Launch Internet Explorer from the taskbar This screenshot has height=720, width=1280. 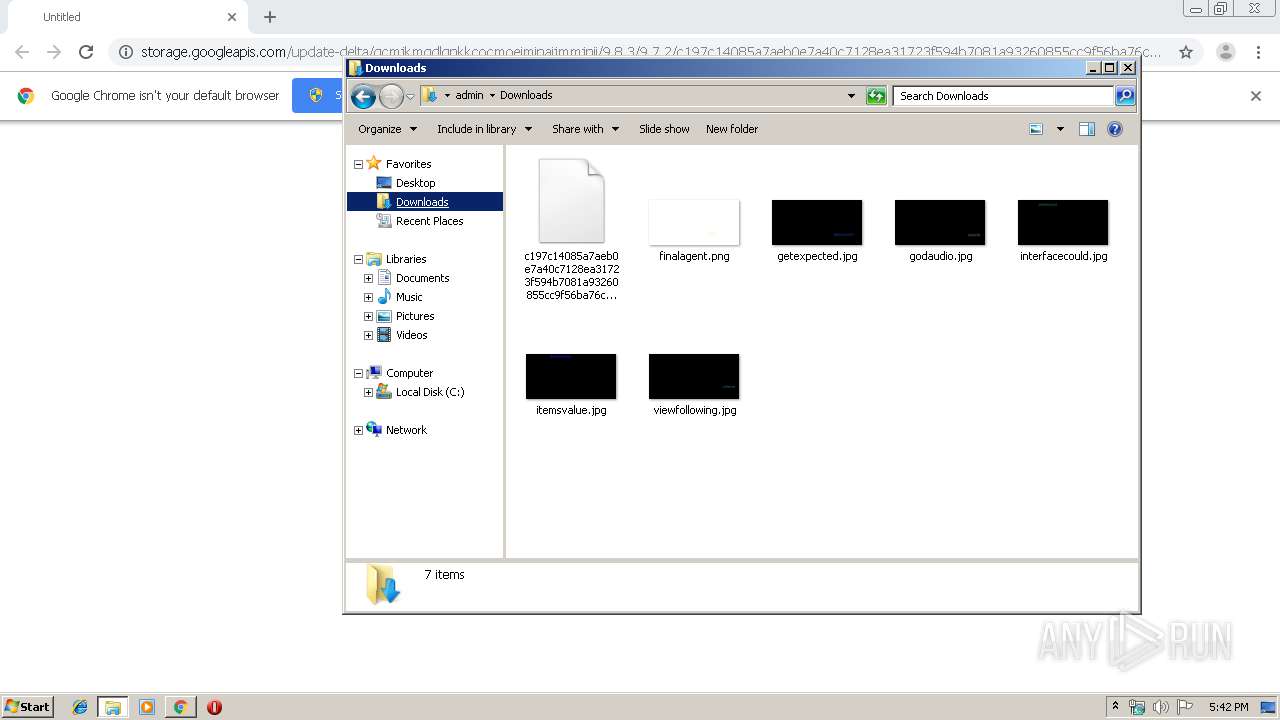click(x=80, y=707)
